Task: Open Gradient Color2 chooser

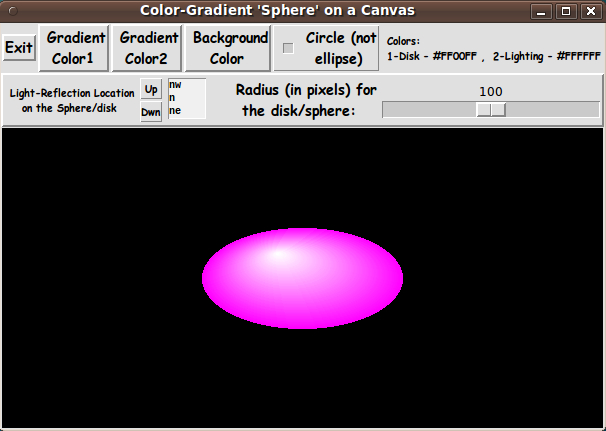Action: (146, 48)
